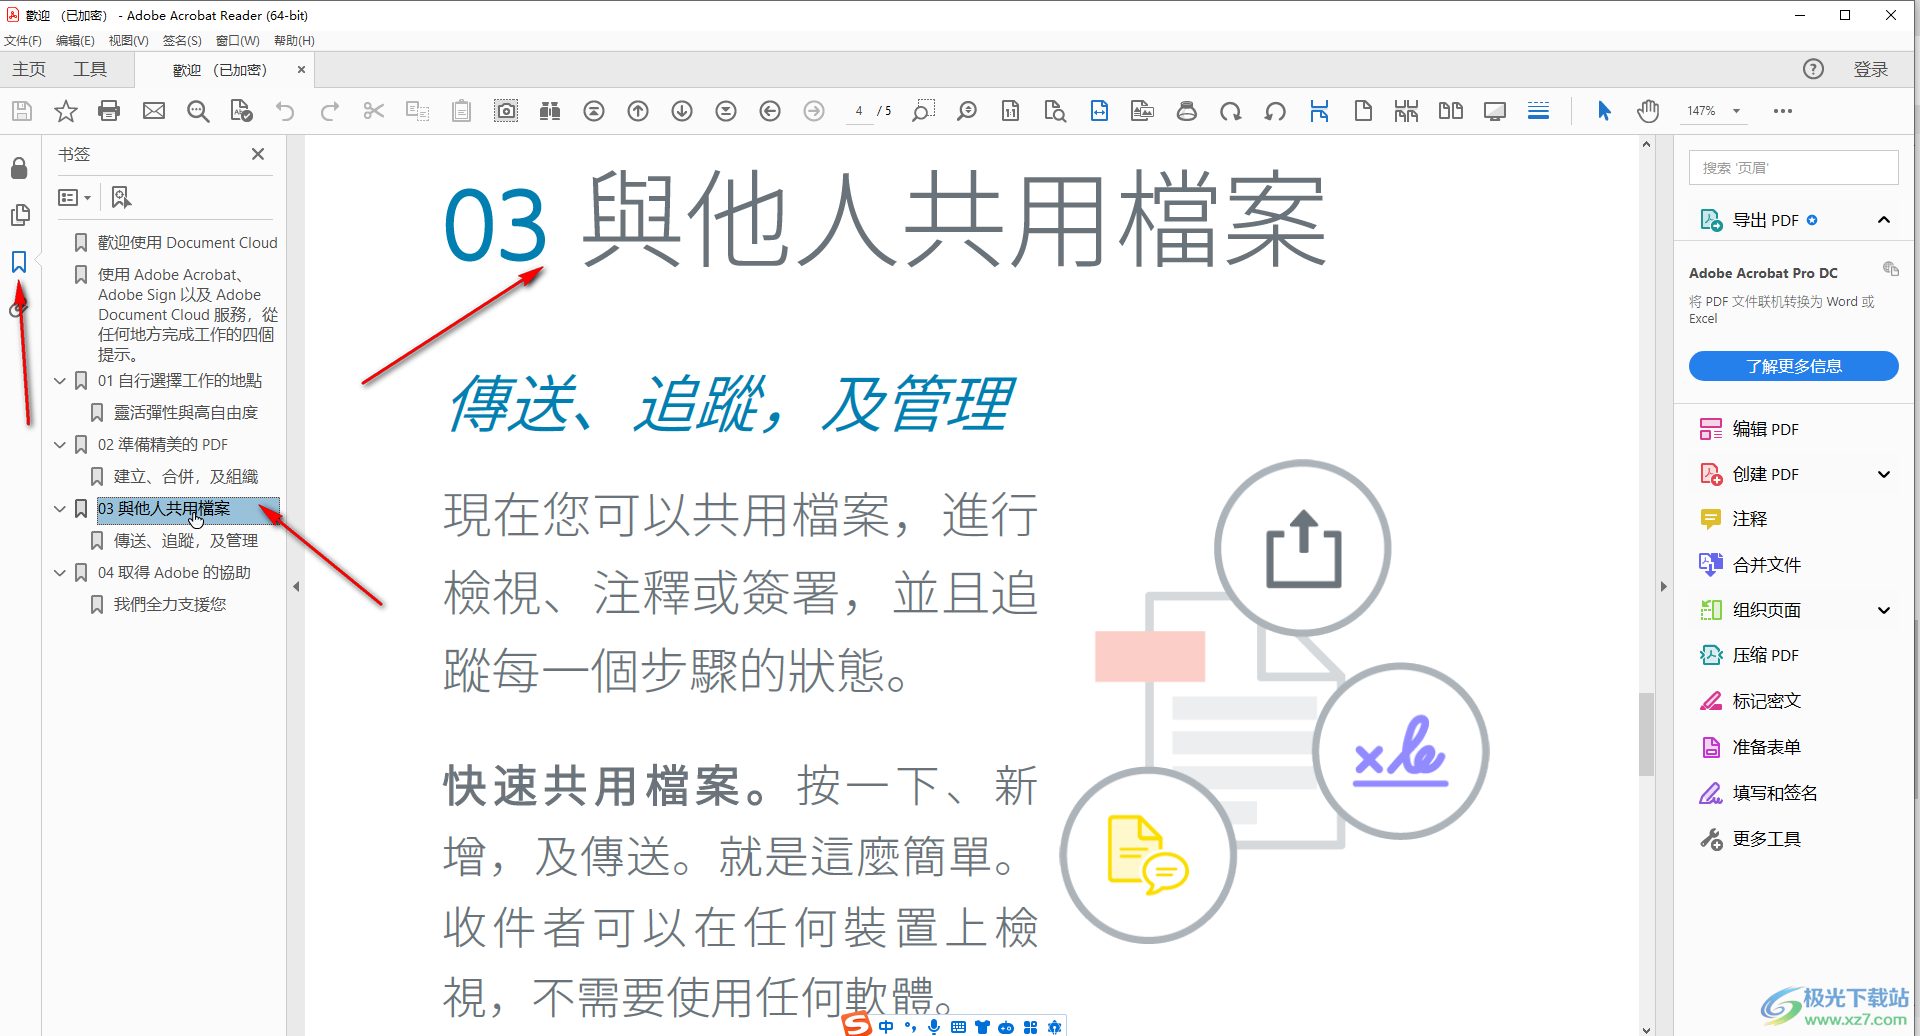Screen dimensions: 1920x1036
Task: Open zoom level 147% dropdown
Action: point(1737,111)
